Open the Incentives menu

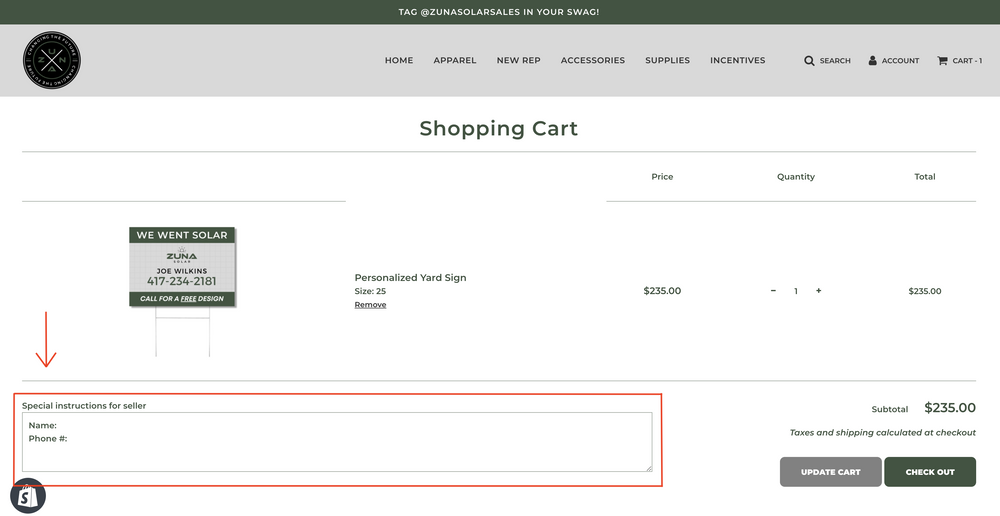pyautogui.click(x=737, y=61)
